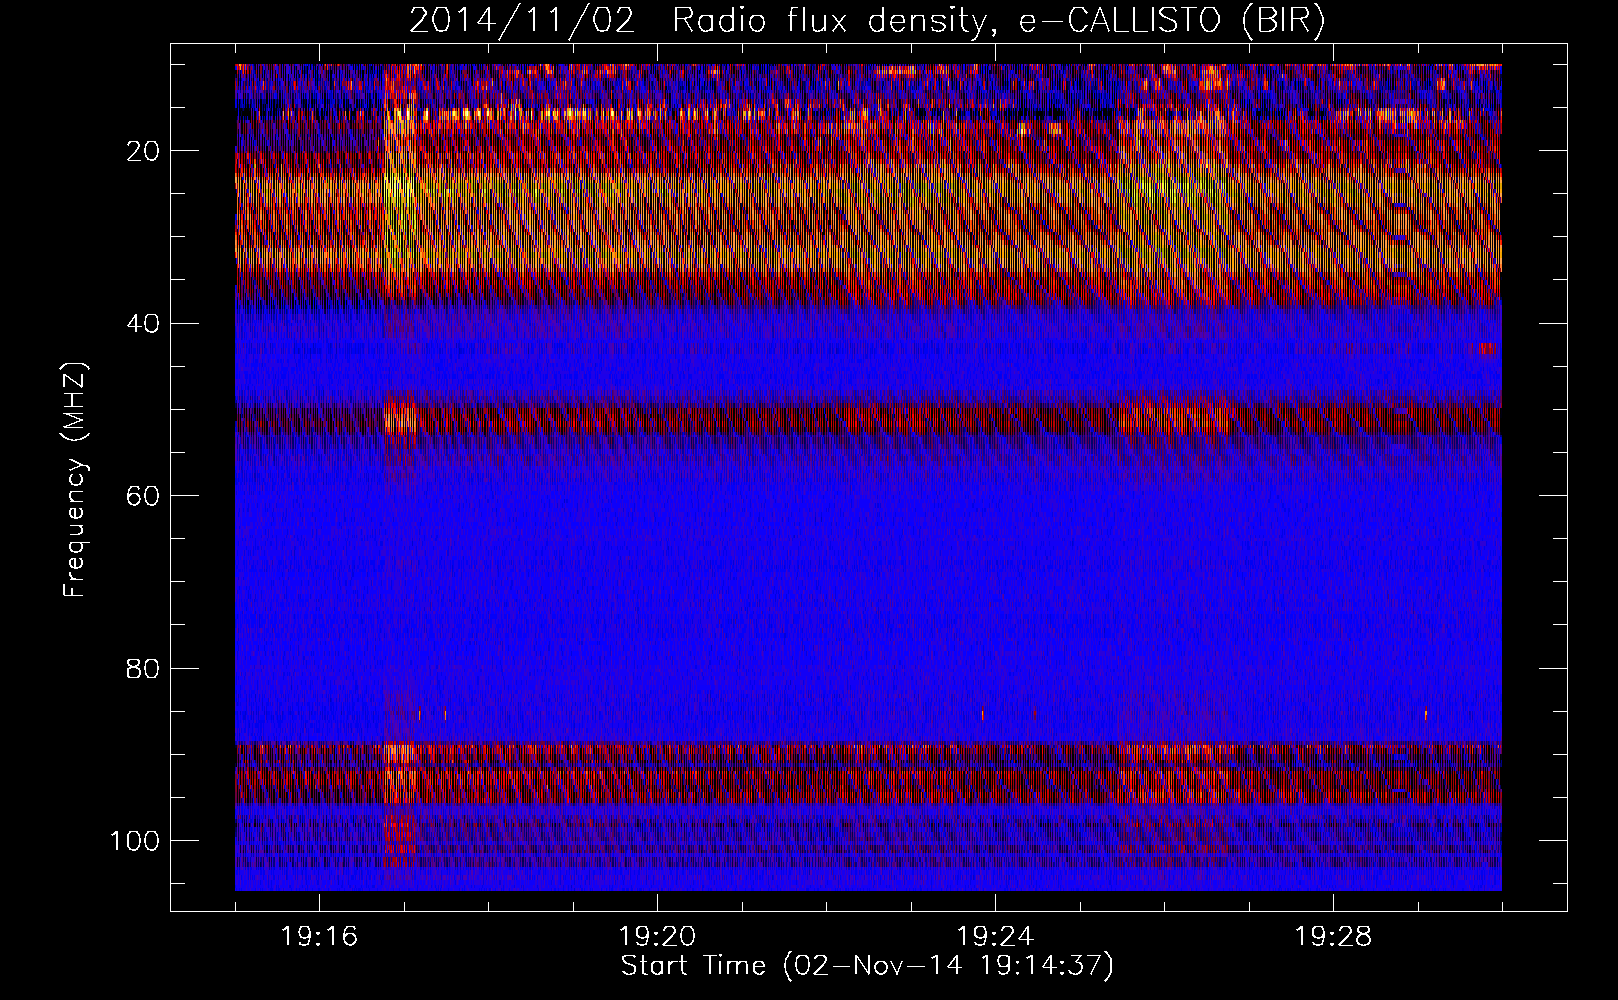Click the '19:16' time tick label

click(x=320, y=937)
